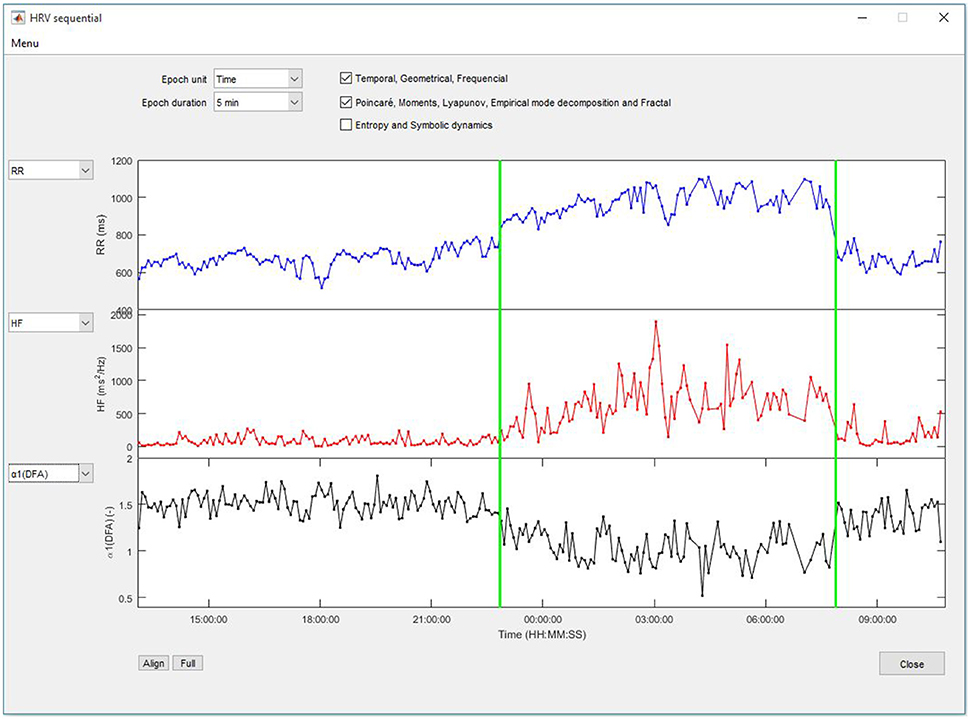970x719 pixels.
Task: Click second green marker in RR plot
Action: [836, 235]
